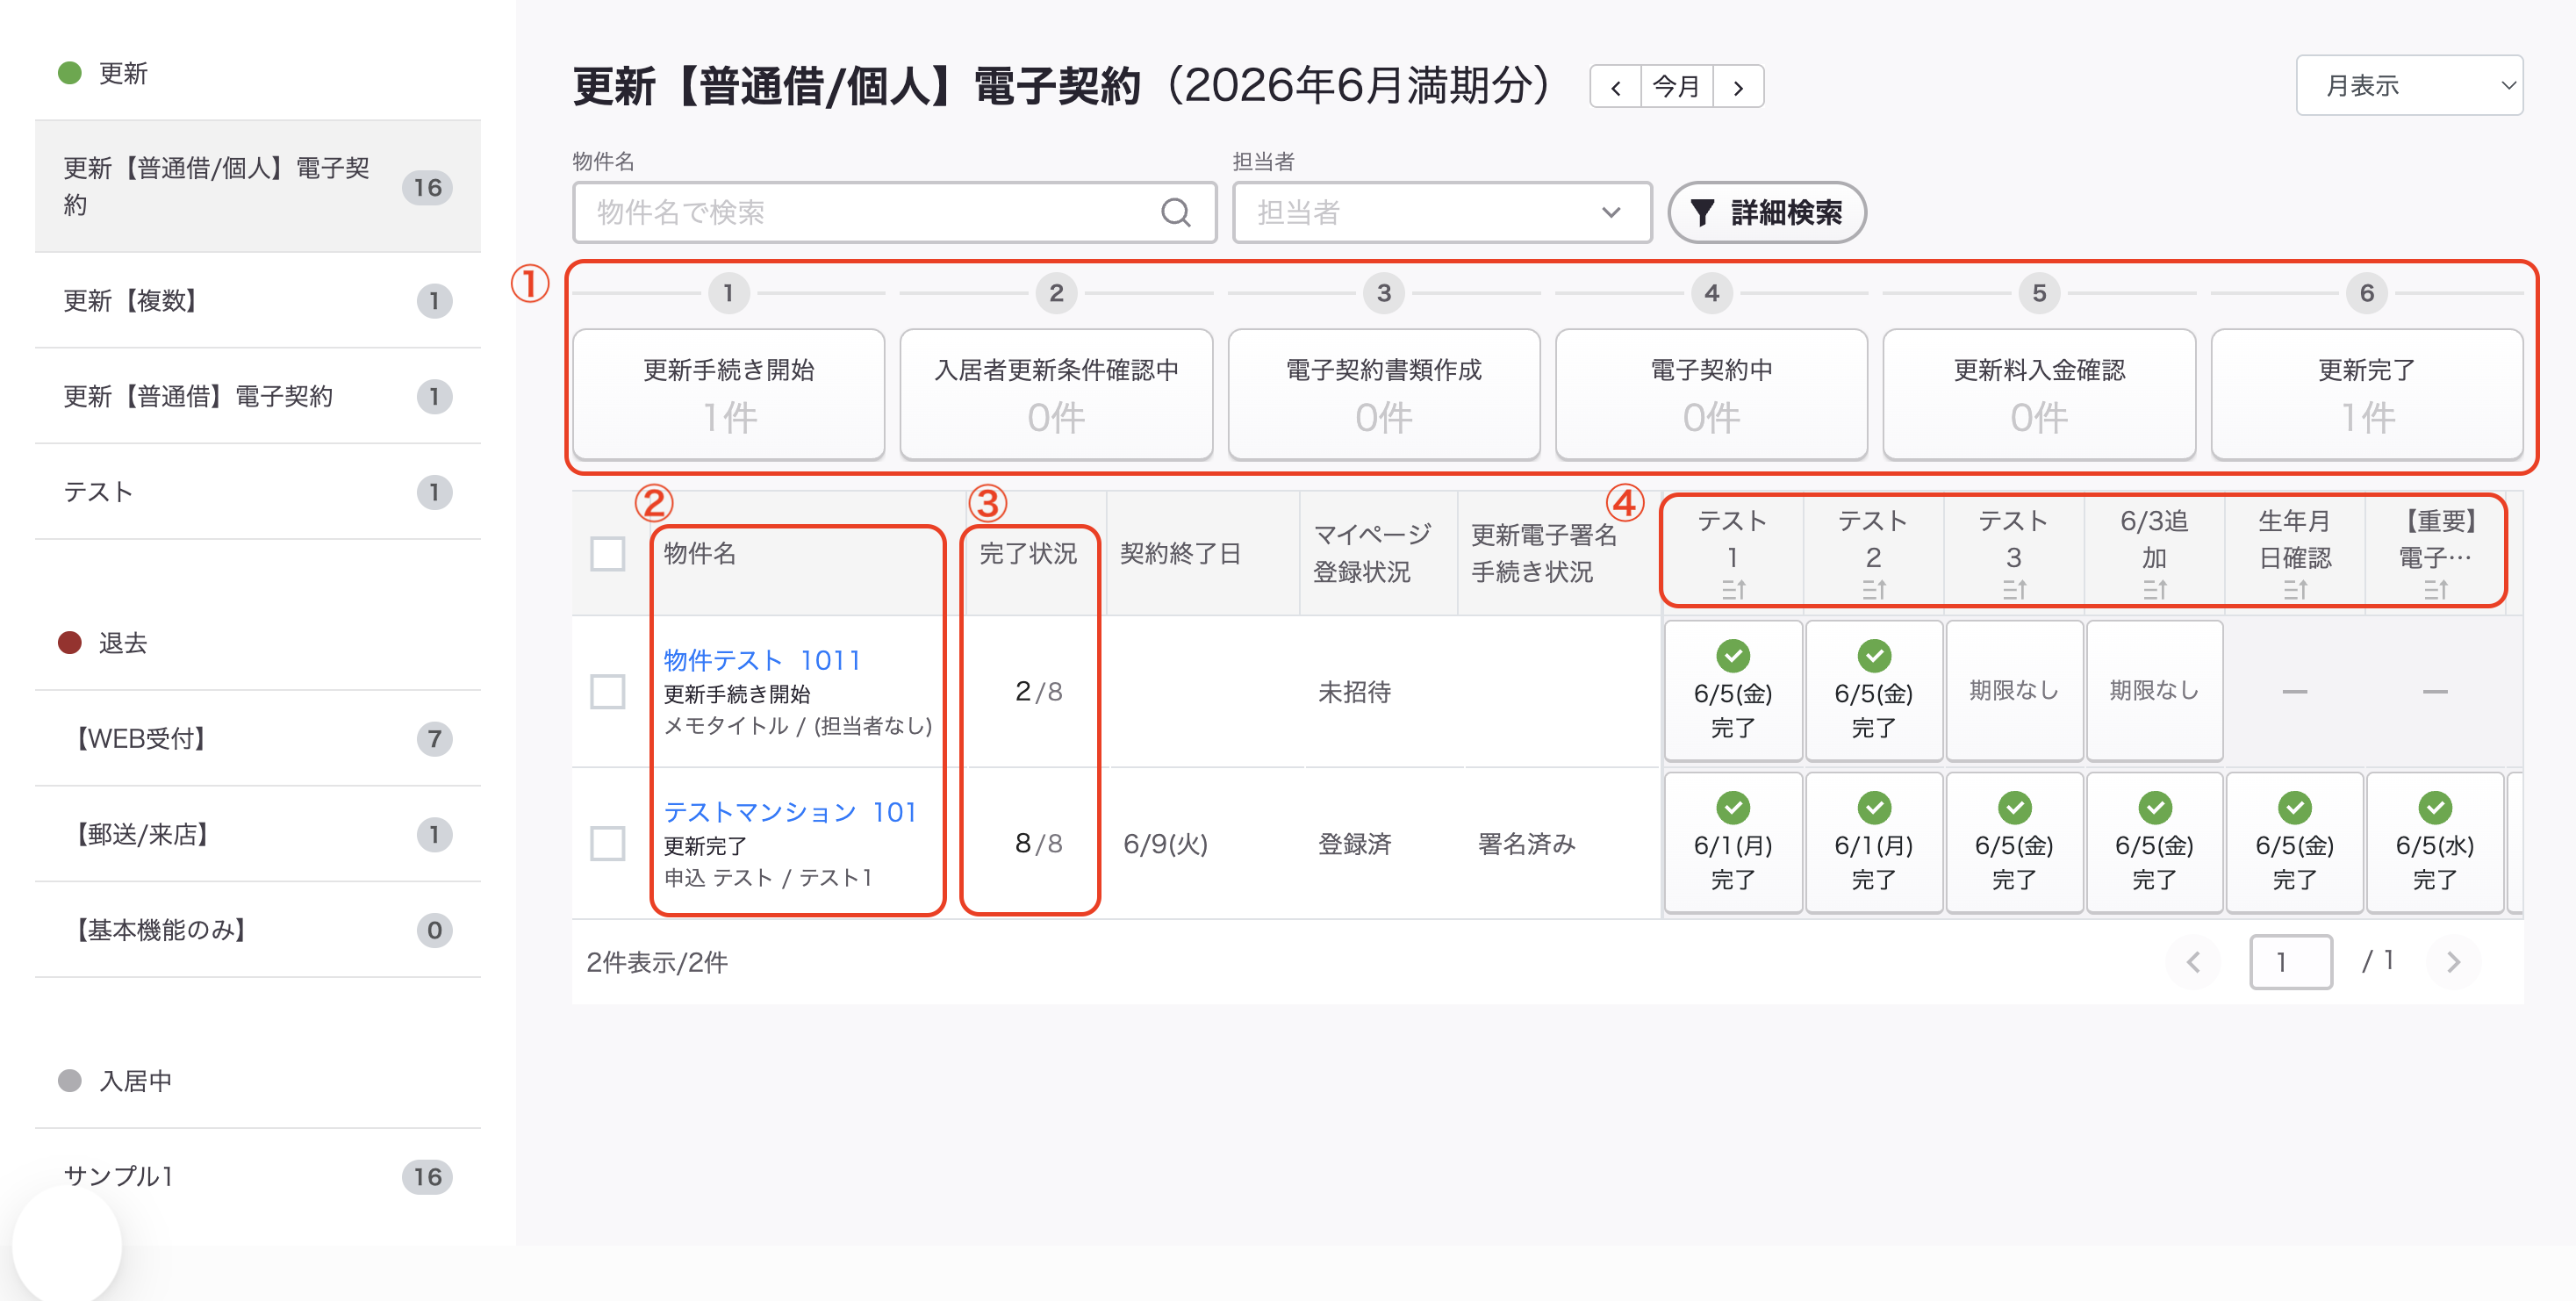Screen dimensions: 2576x1301
Task: Open the 詳細検索 filter panel
Action: point(1766,212)
